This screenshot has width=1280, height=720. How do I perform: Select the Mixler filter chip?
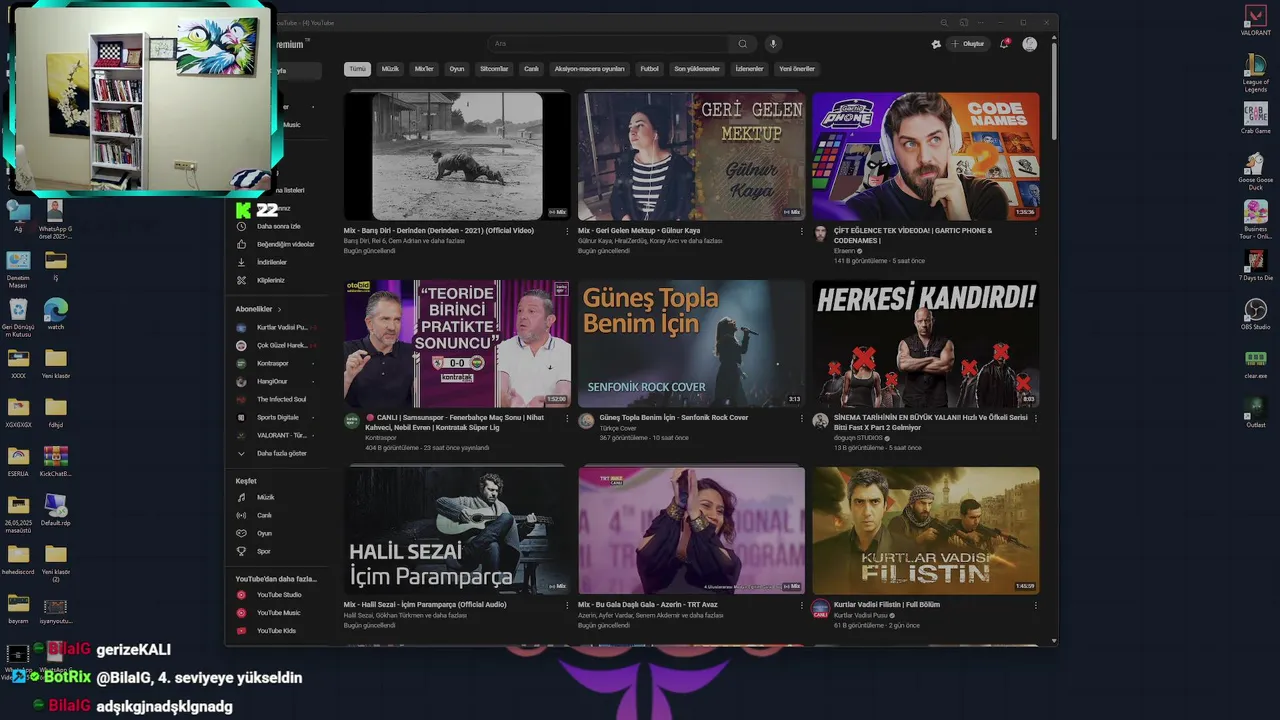point(424,69)
